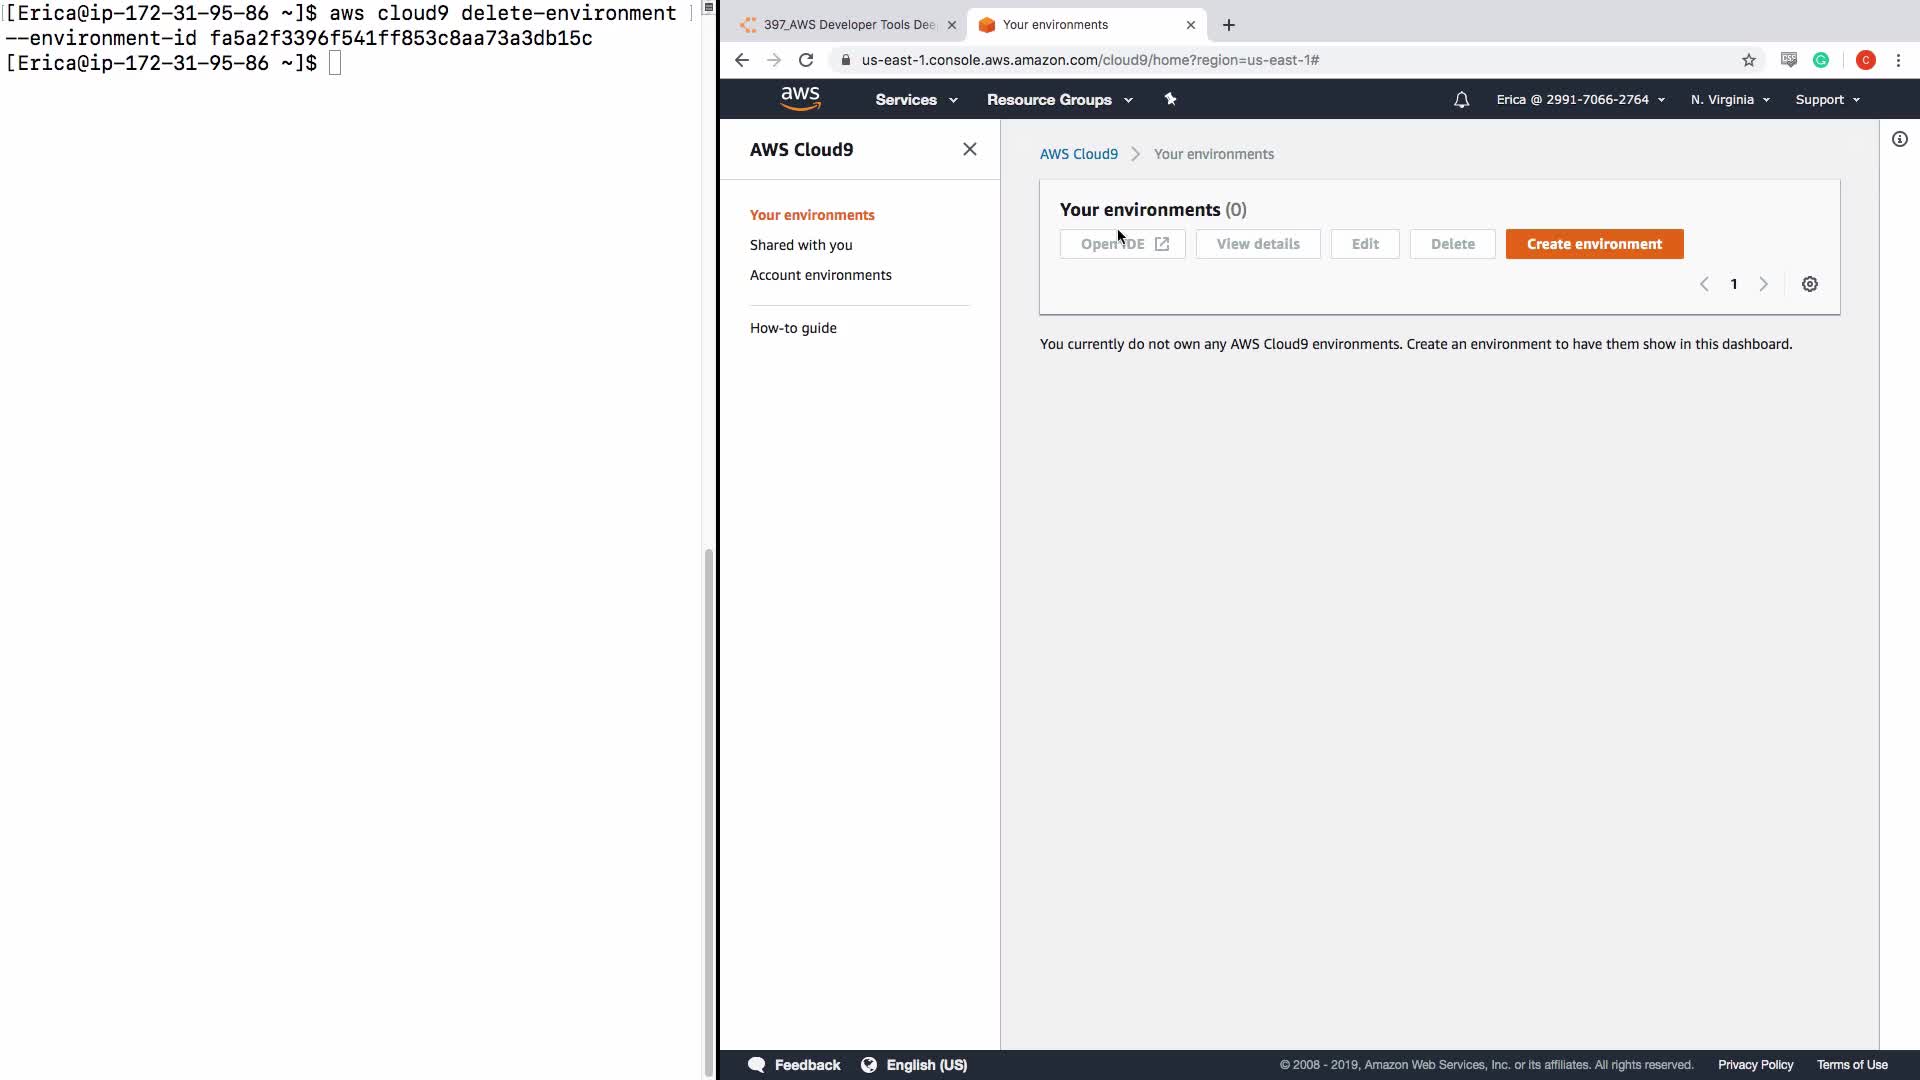The width and height of the screenshot is (1920, 1080).
Task: Click the pin shortcuts icon in navbar
Action: coord(1170,99)
